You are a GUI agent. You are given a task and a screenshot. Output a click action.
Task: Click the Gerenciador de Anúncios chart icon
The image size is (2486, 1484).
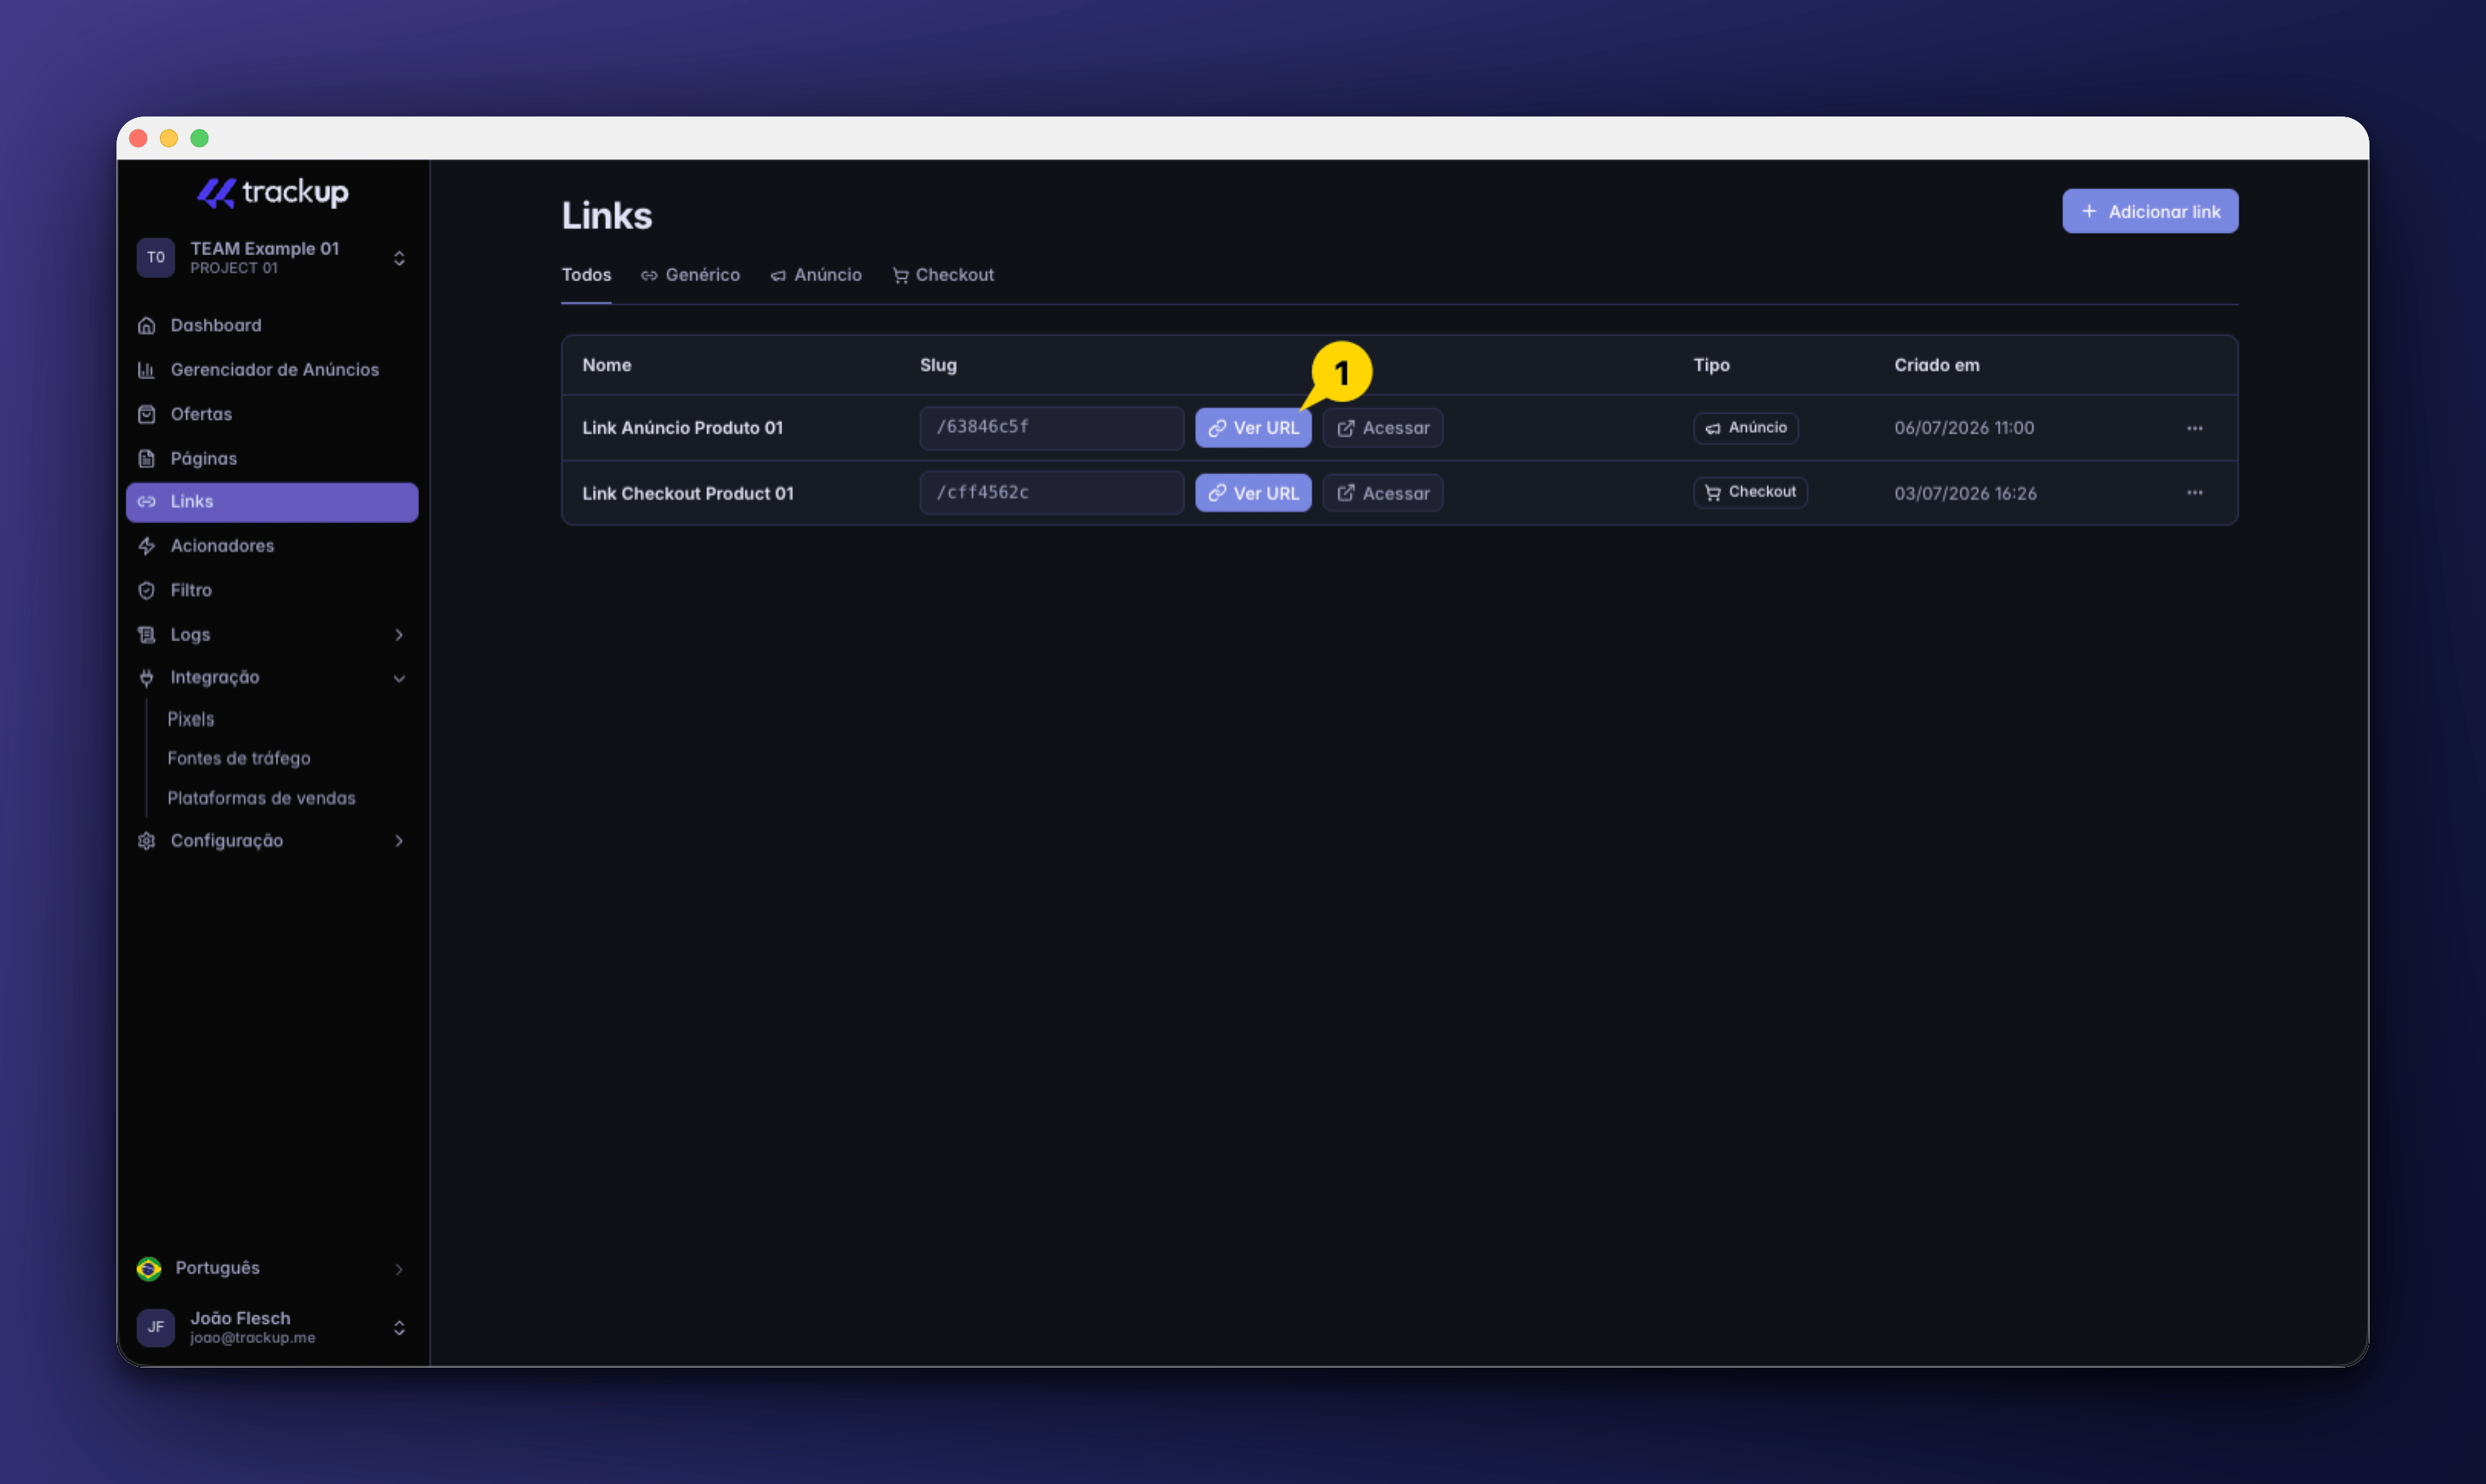coord(147,370)
